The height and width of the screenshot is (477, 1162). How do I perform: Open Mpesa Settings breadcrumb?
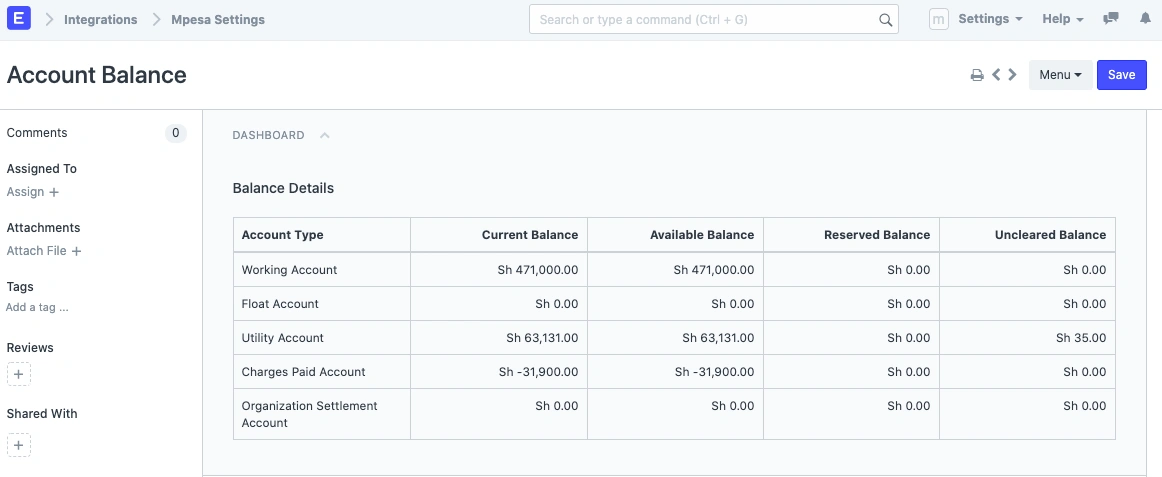tap(218, 20)
